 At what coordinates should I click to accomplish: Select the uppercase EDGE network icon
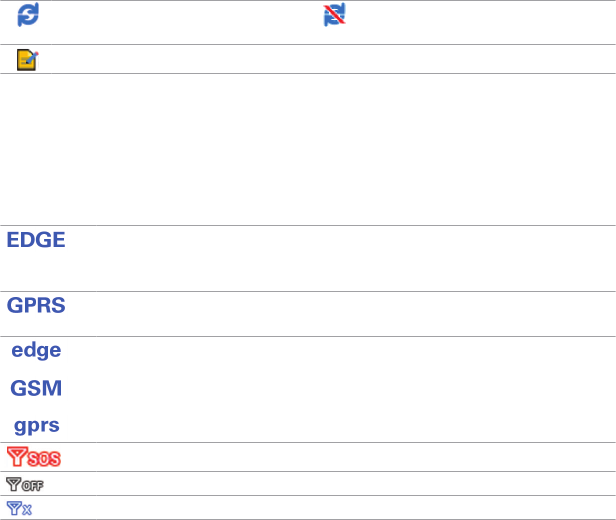36,241
